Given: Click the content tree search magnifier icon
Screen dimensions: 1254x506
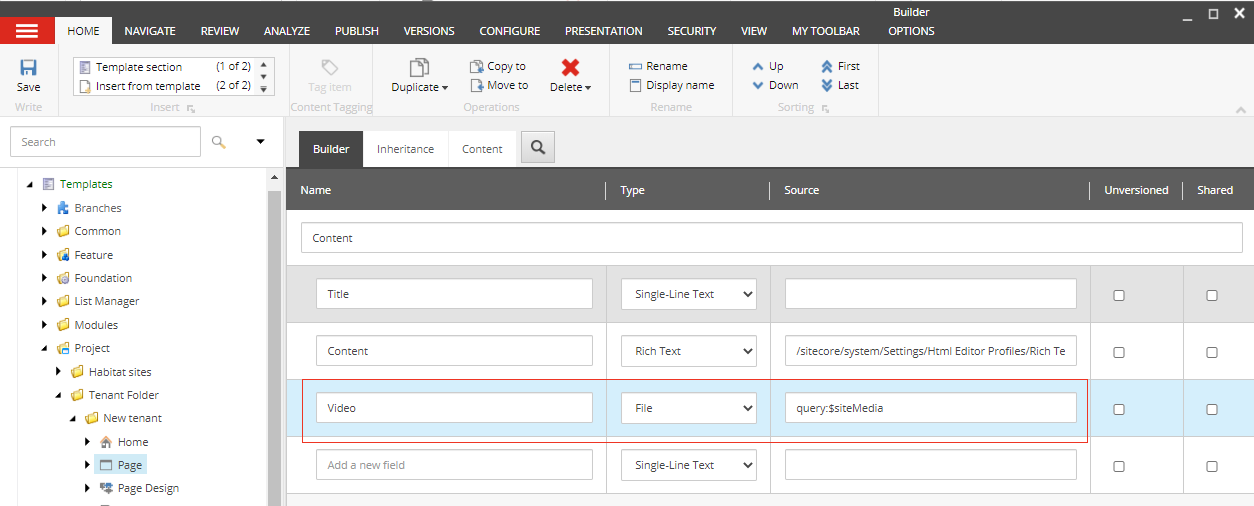Looking at the screenshot, I should tap(219, 142).
